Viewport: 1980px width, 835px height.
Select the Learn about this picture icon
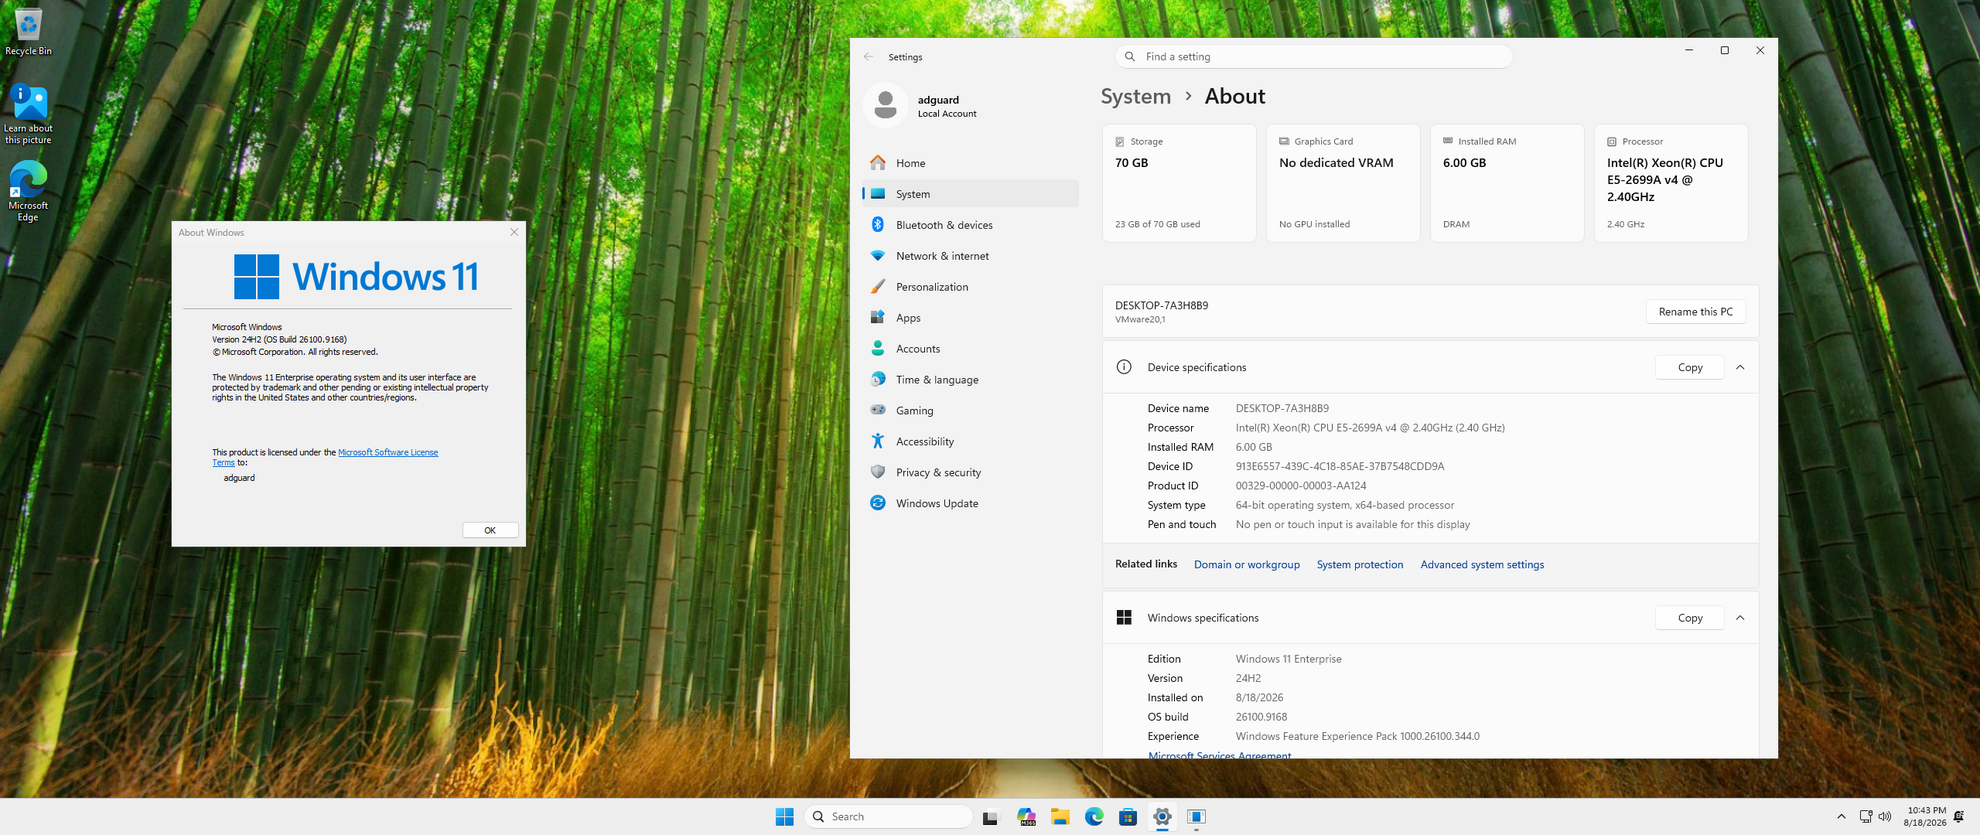[x=28, y=114]
